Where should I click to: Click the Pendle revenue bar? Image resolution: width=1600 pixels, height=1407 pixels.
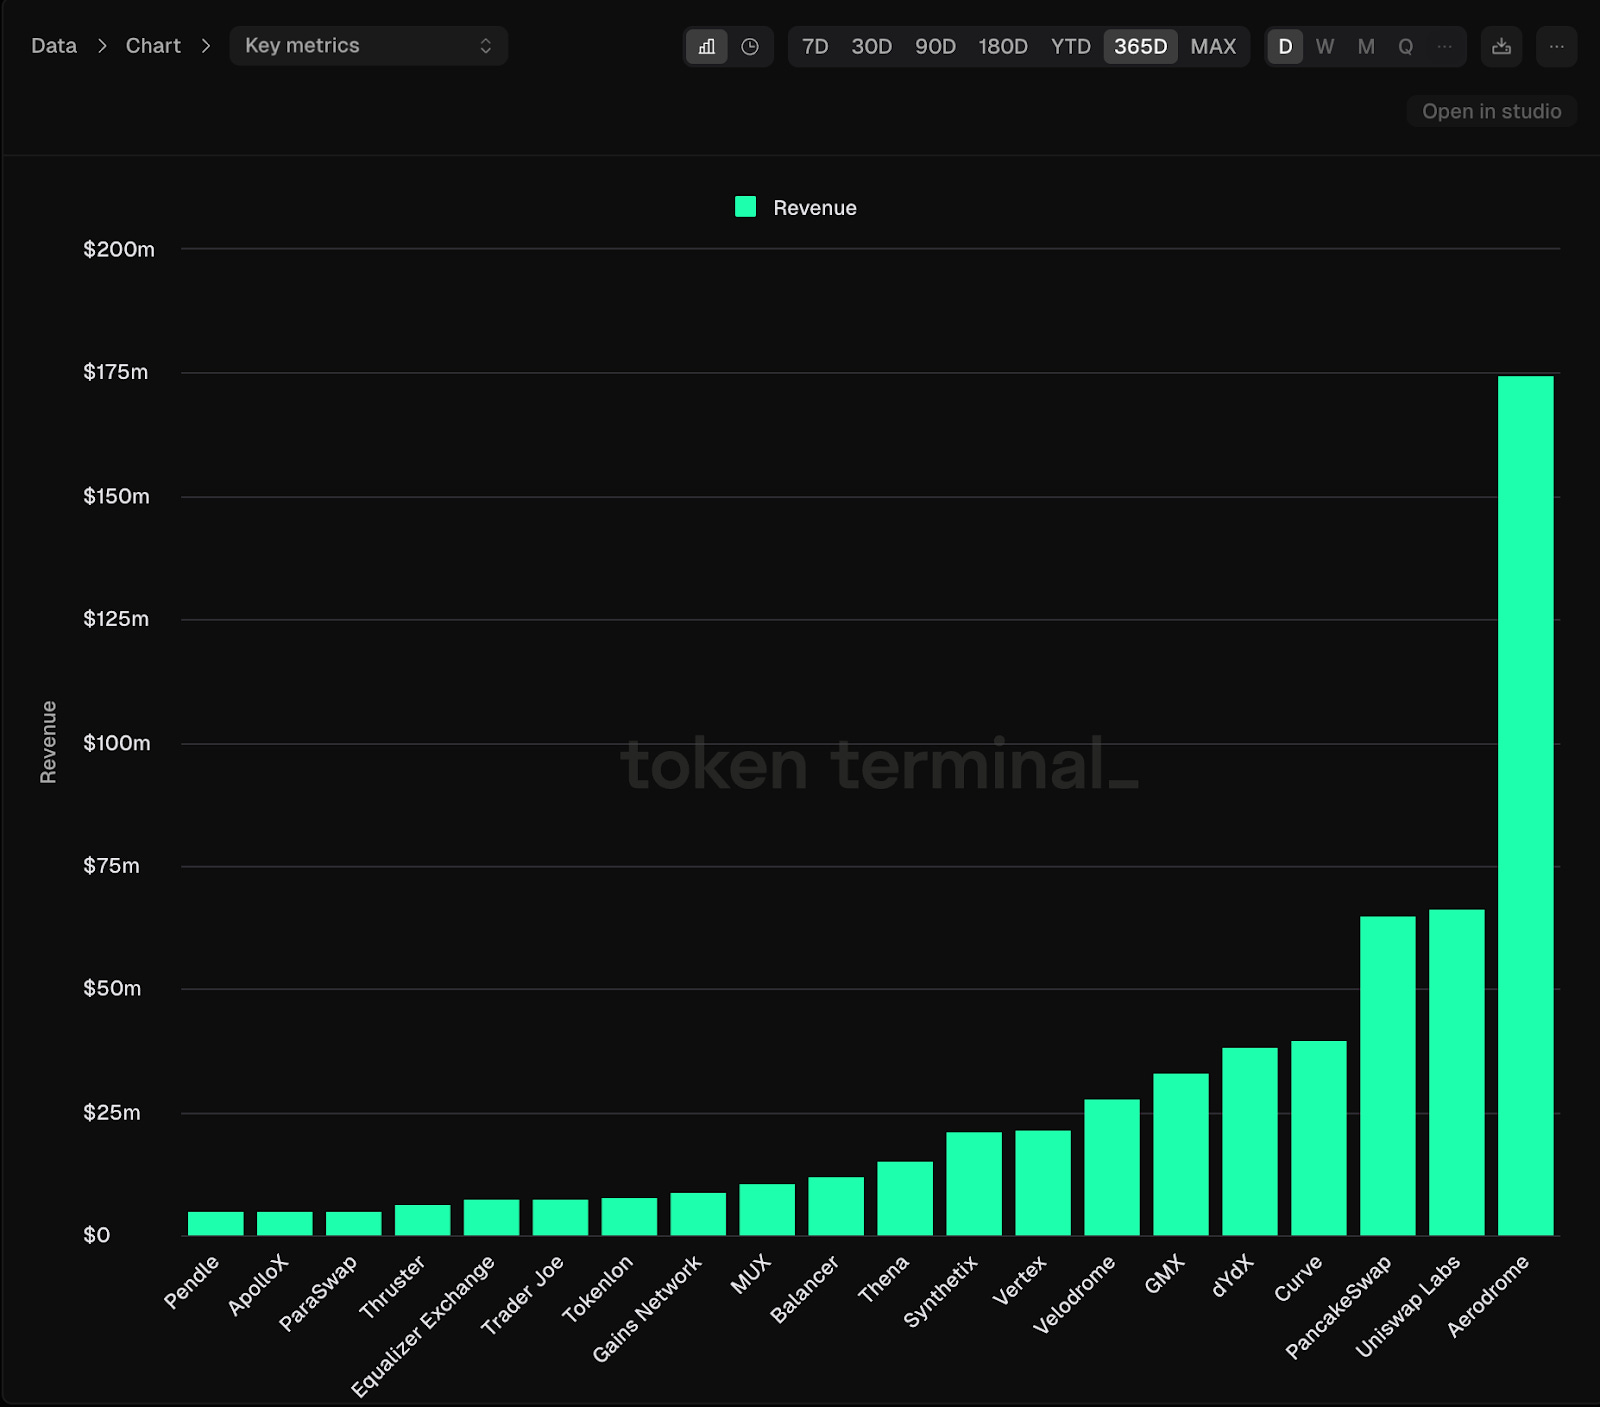(215, 1224)
